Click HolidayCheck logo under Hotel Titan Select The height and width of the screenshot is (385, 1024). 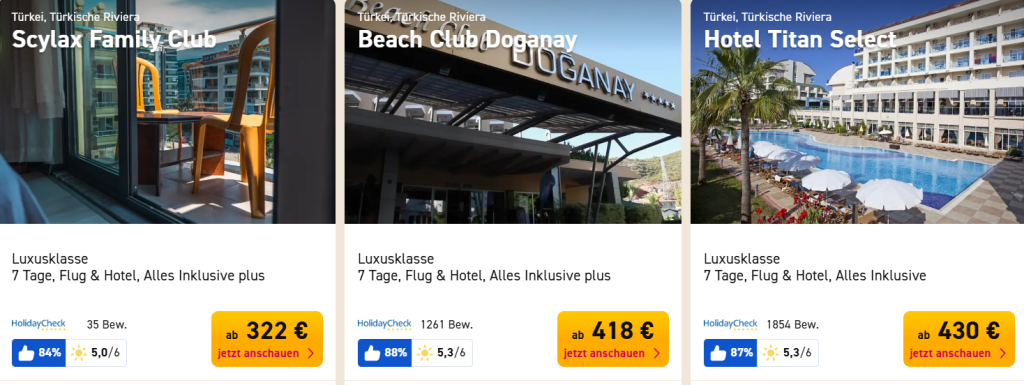(731, 324)
